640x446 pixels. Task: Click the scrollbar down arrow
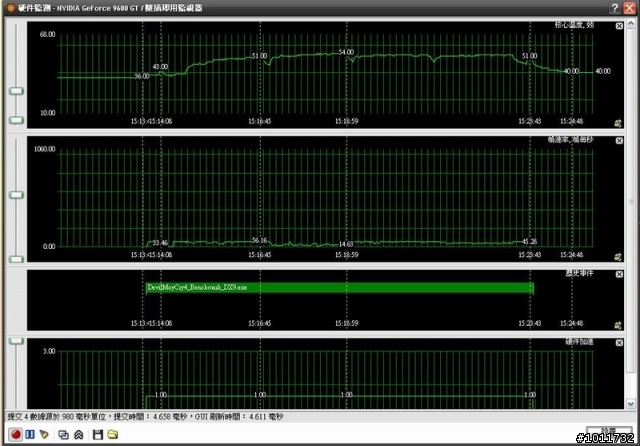631,404
